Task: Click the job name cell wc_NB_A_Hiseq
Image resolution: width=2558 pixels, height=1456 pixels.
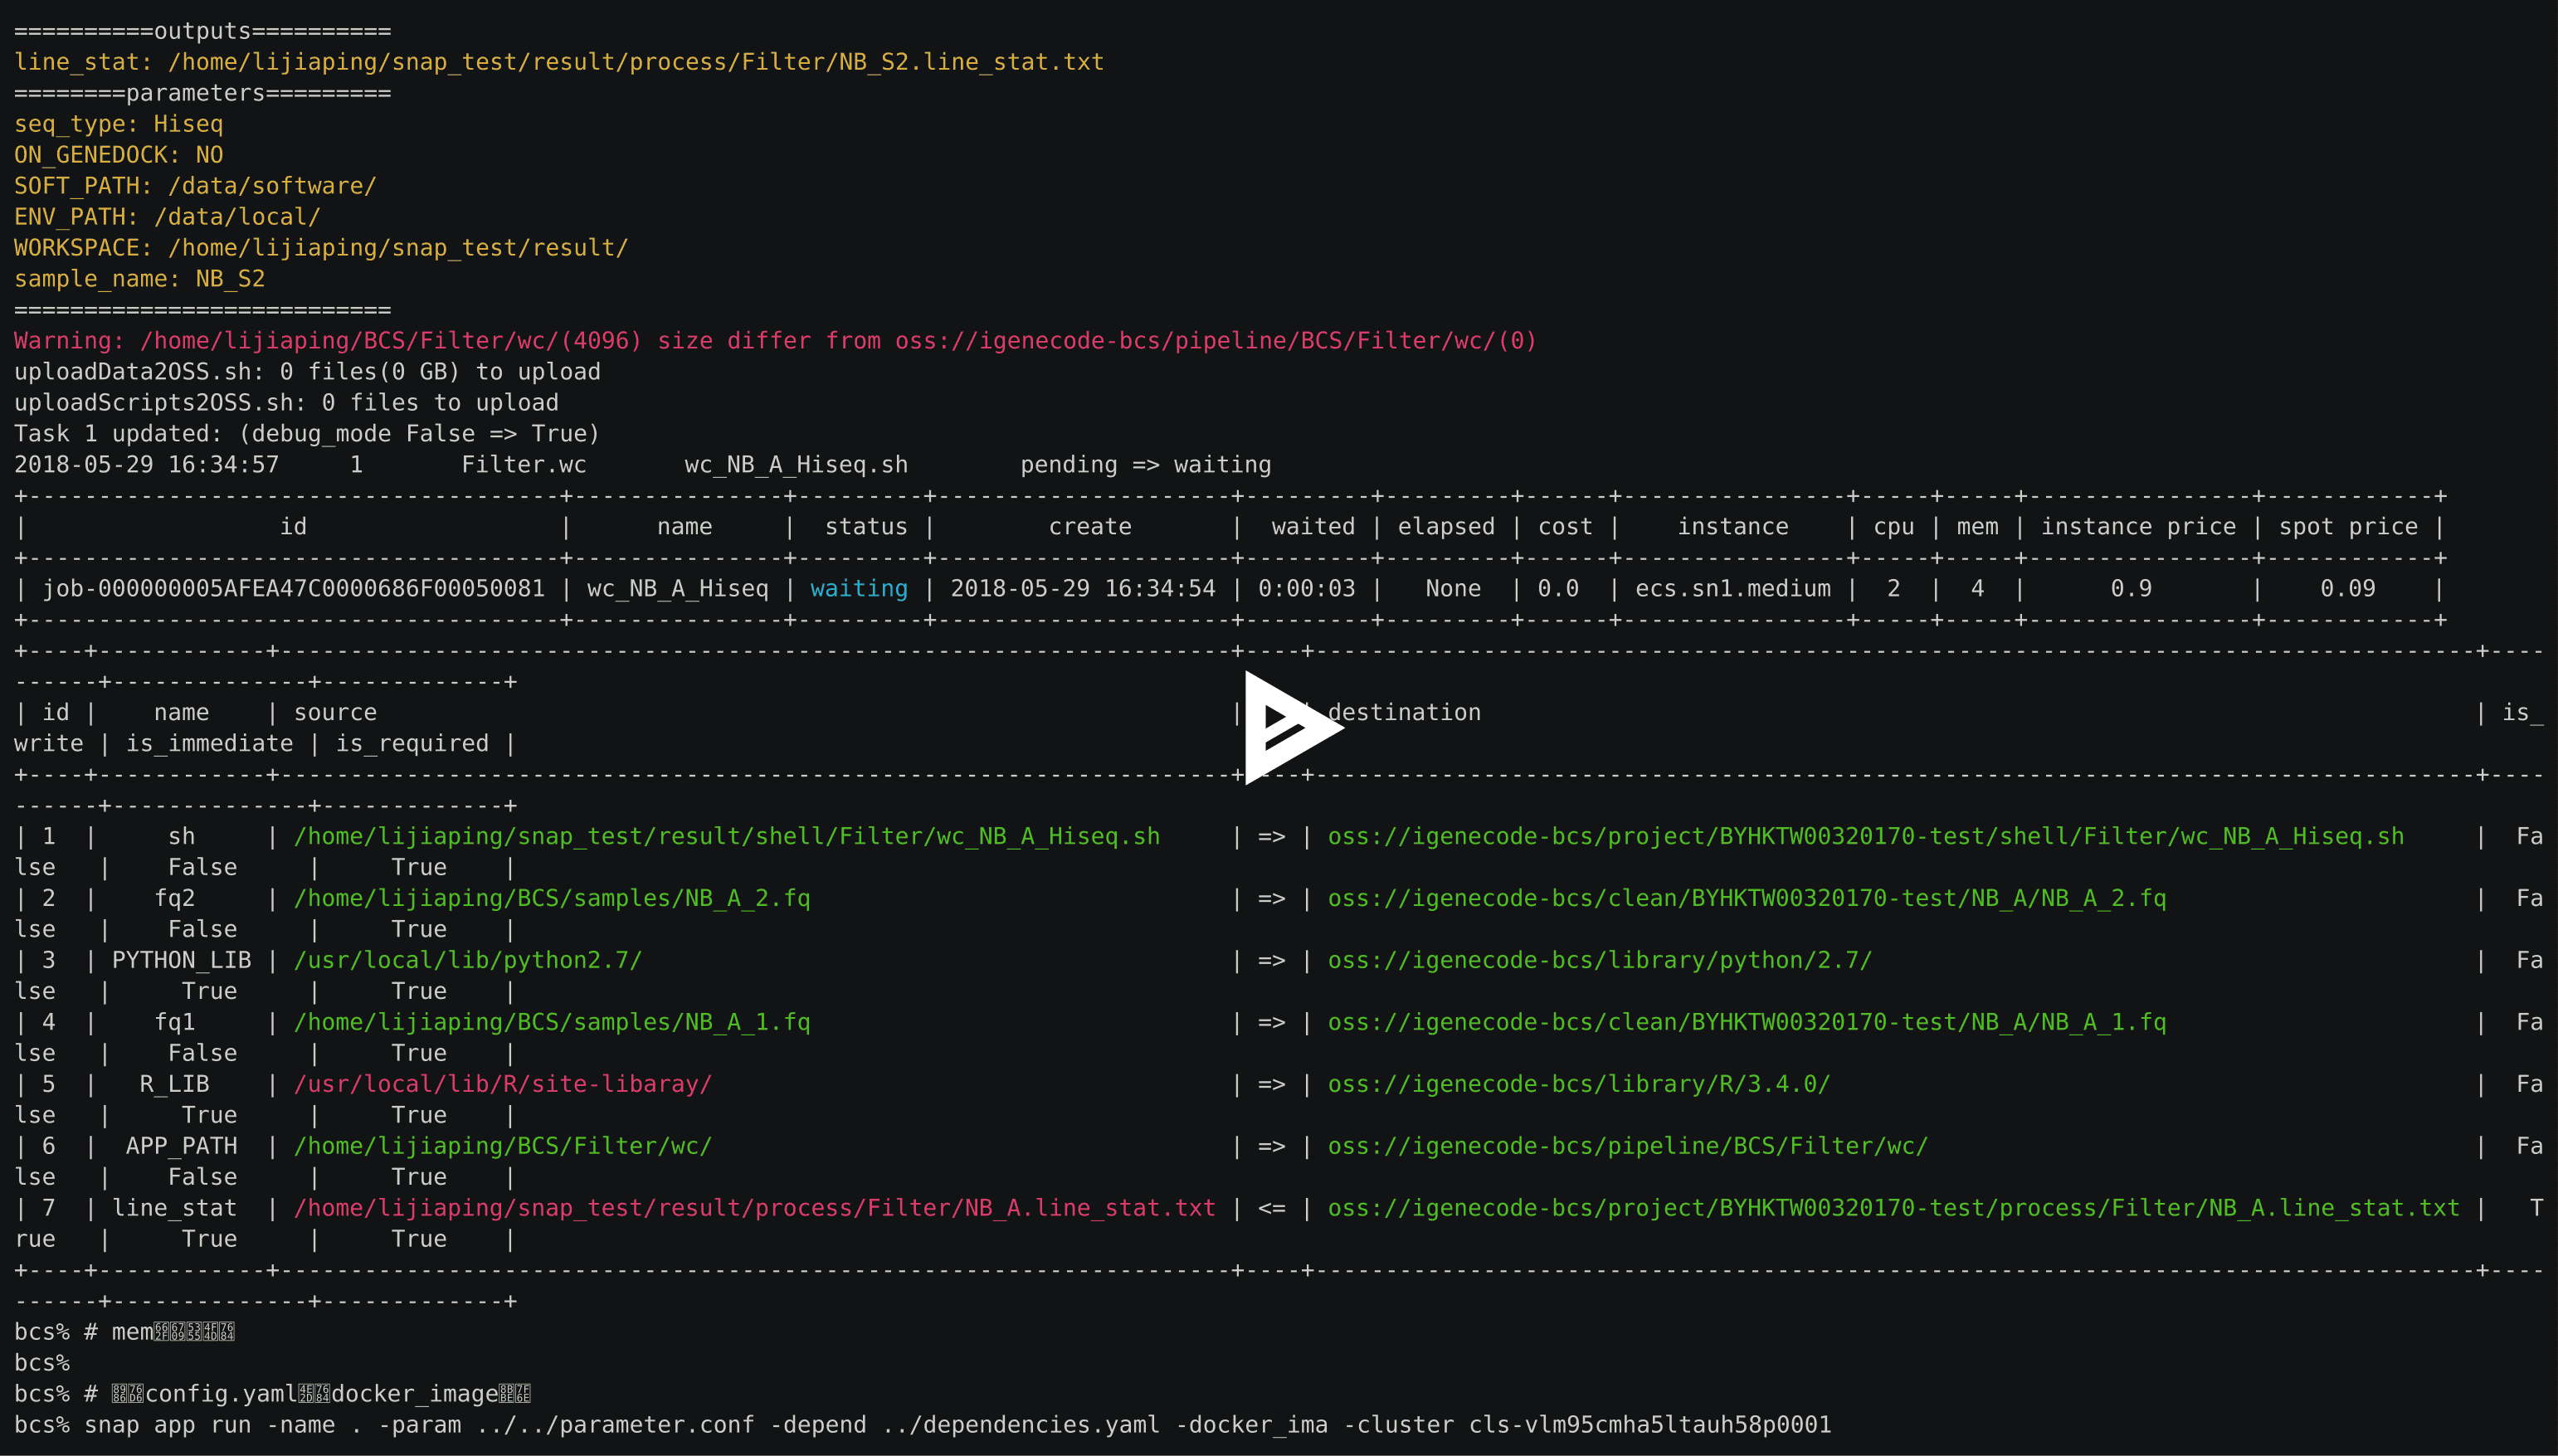Action: (x=678, y=589)
